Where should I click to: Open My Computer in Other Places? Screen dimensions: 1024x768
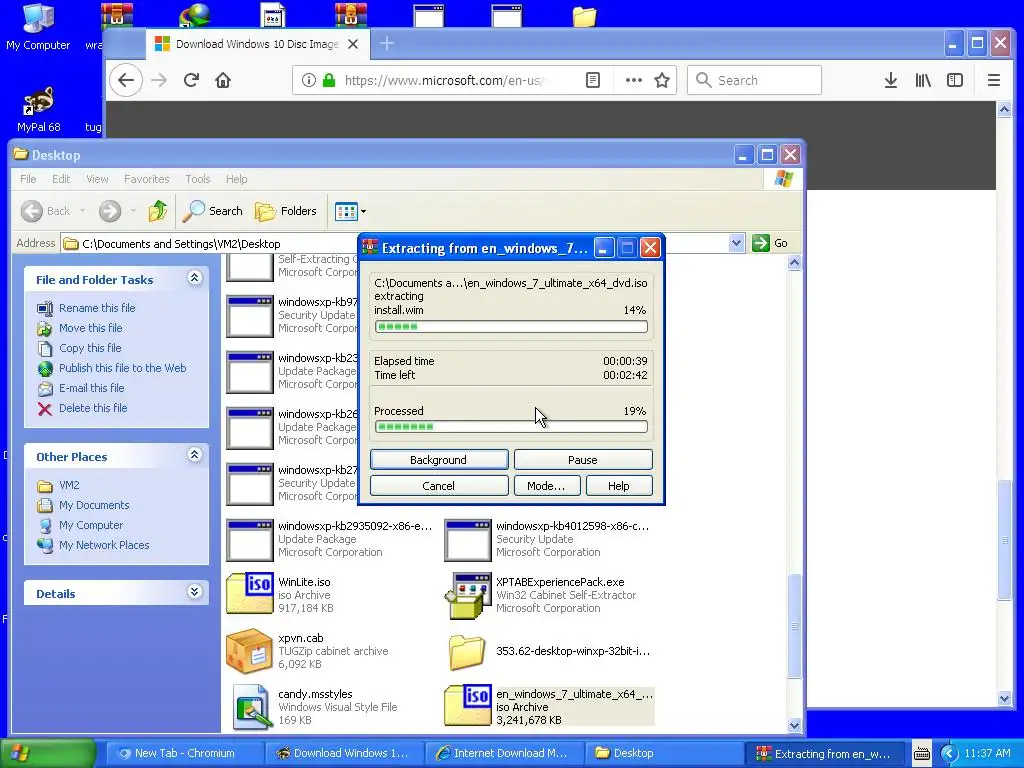[91, 525]
